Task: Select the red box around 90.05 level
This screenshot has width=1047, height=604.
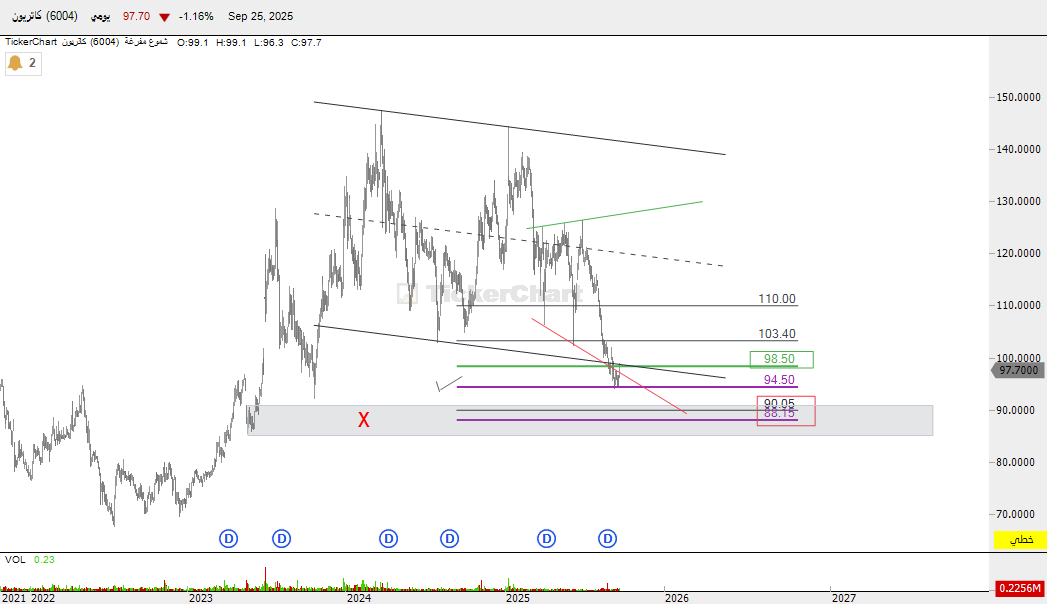Action: tap(786, 410)
